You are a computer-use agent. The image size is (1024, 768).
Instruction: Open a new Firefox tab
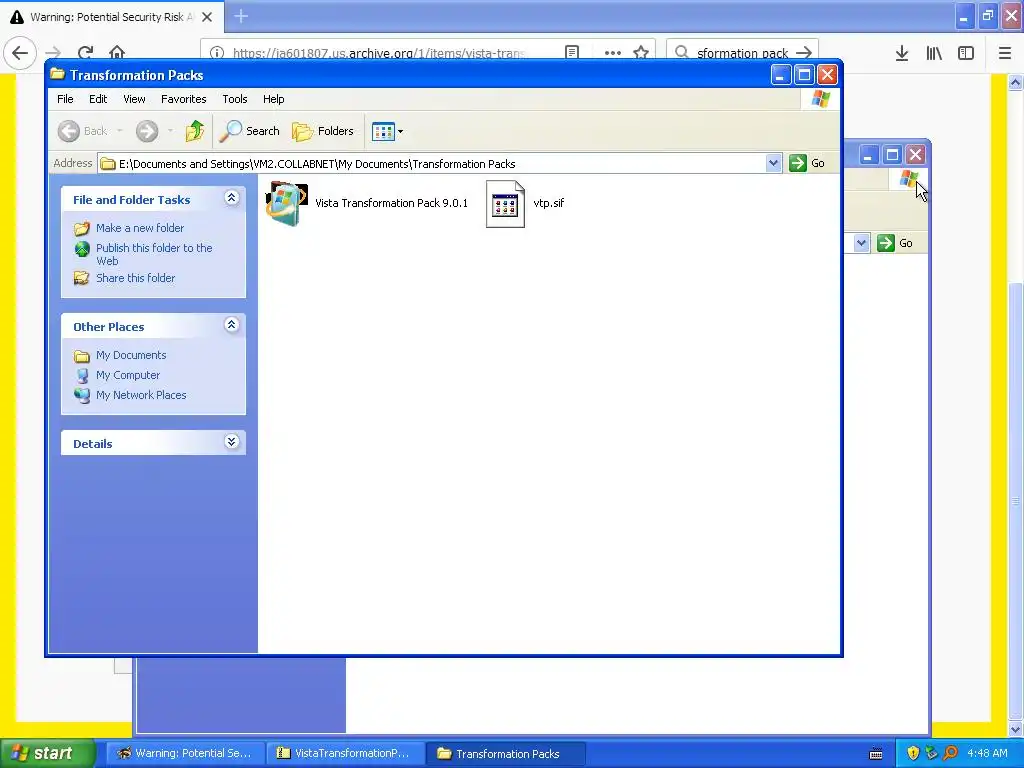pyautogui.click(x=241, y=16)
